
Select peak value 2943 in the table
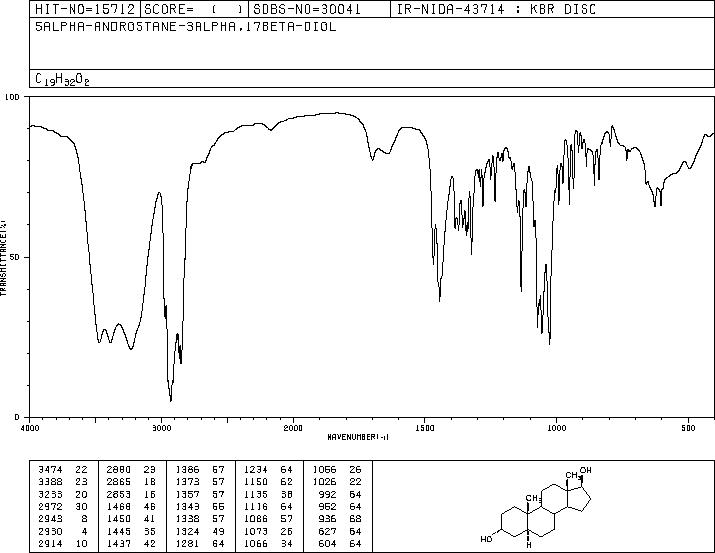pyautogui.click(x=50, y=519)
